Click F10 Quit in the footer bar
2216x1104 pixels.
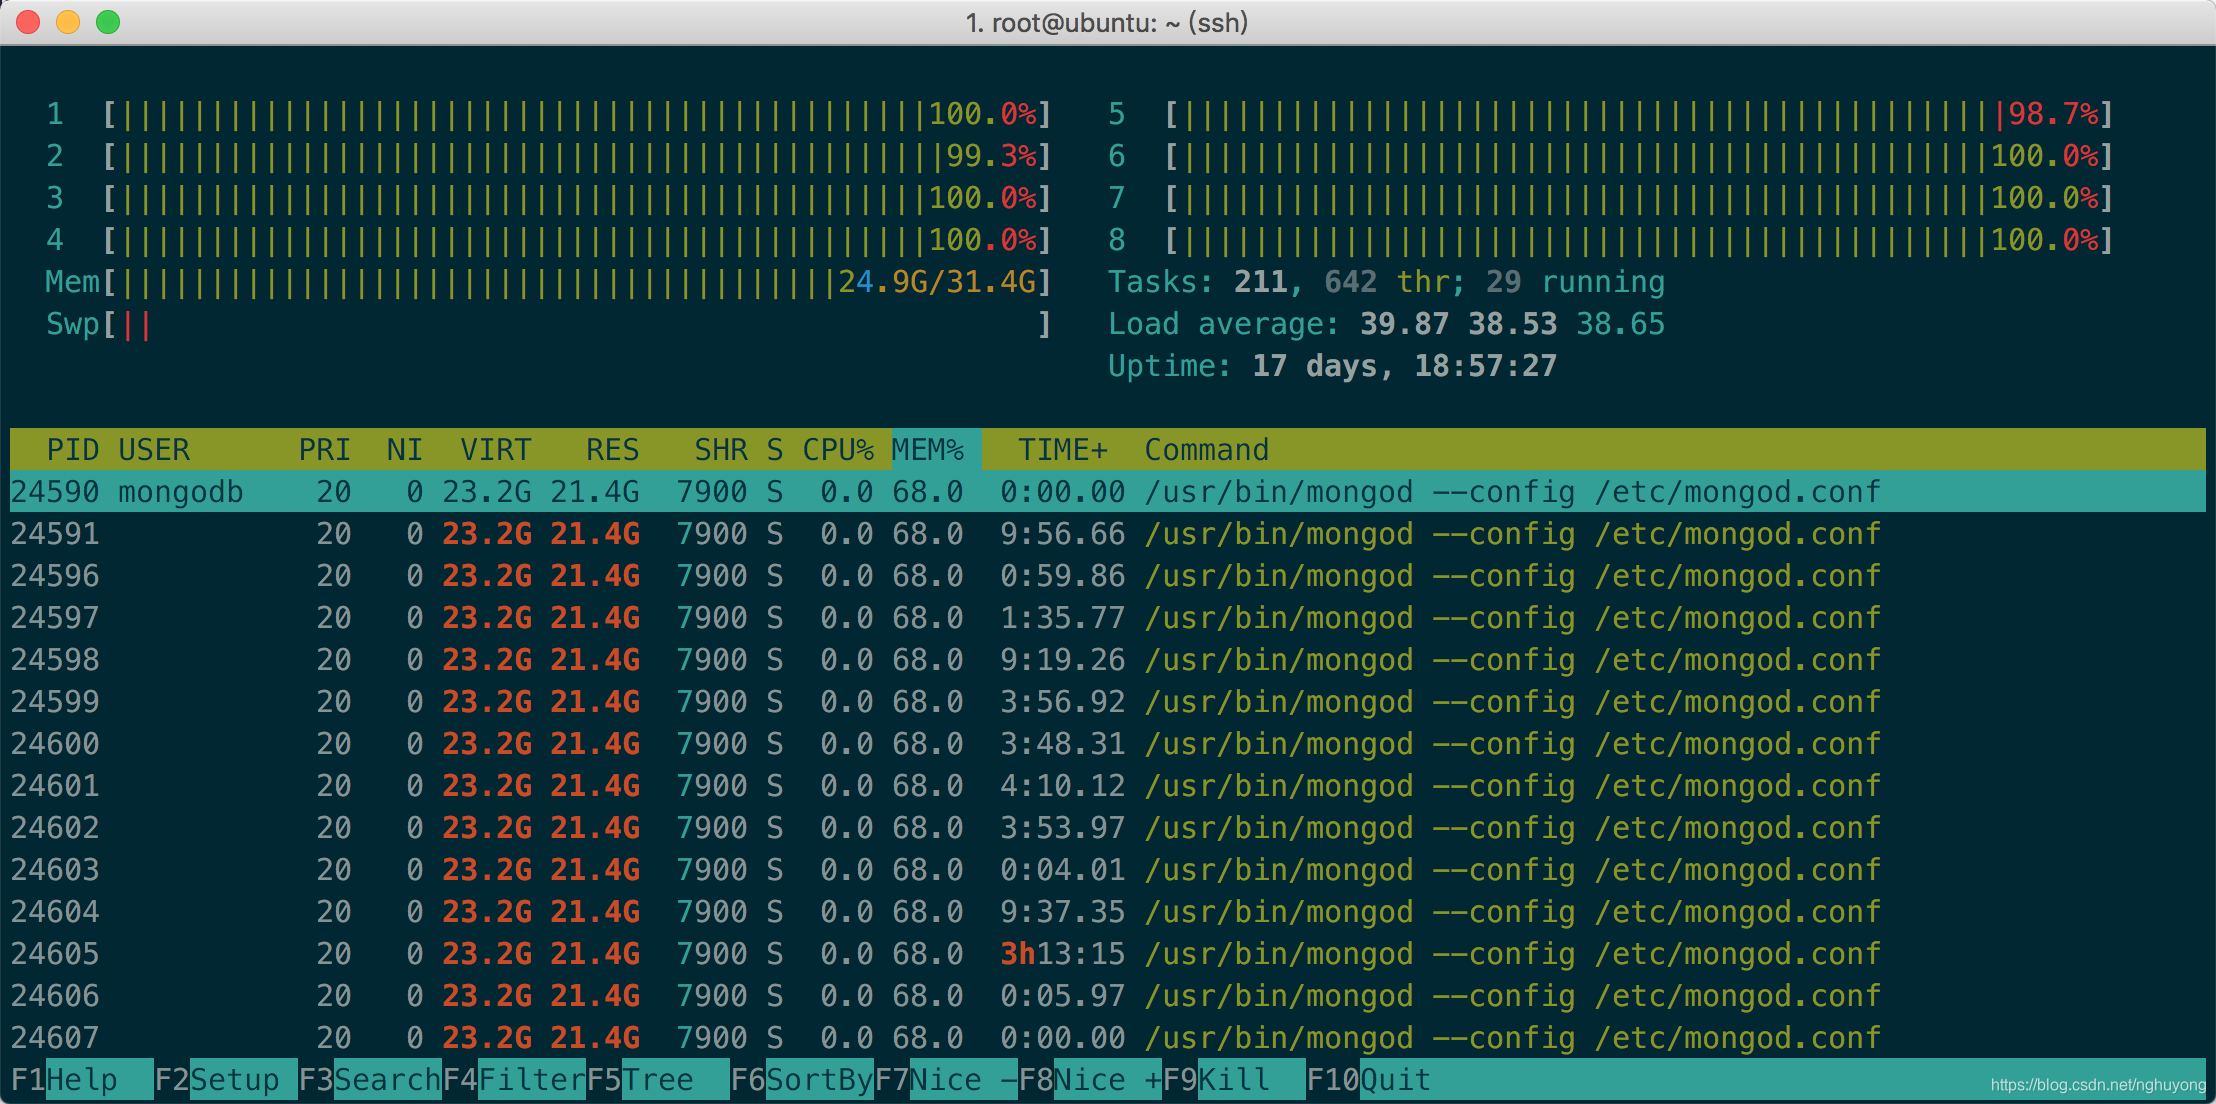click(x=1368, y=1080)
